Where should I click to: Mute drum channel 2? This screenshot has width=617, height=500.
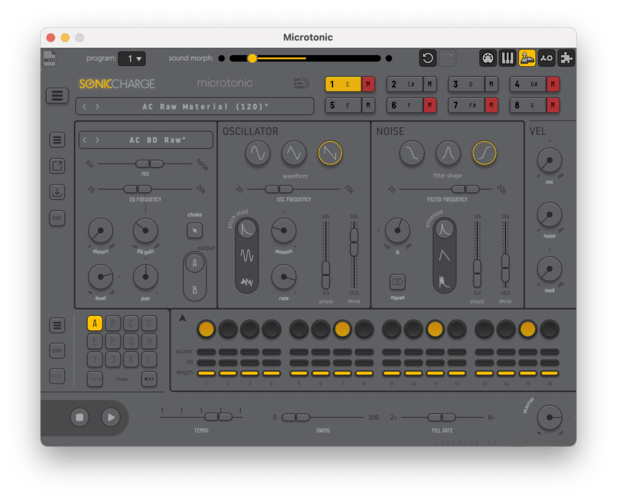[x=430, y=84]
